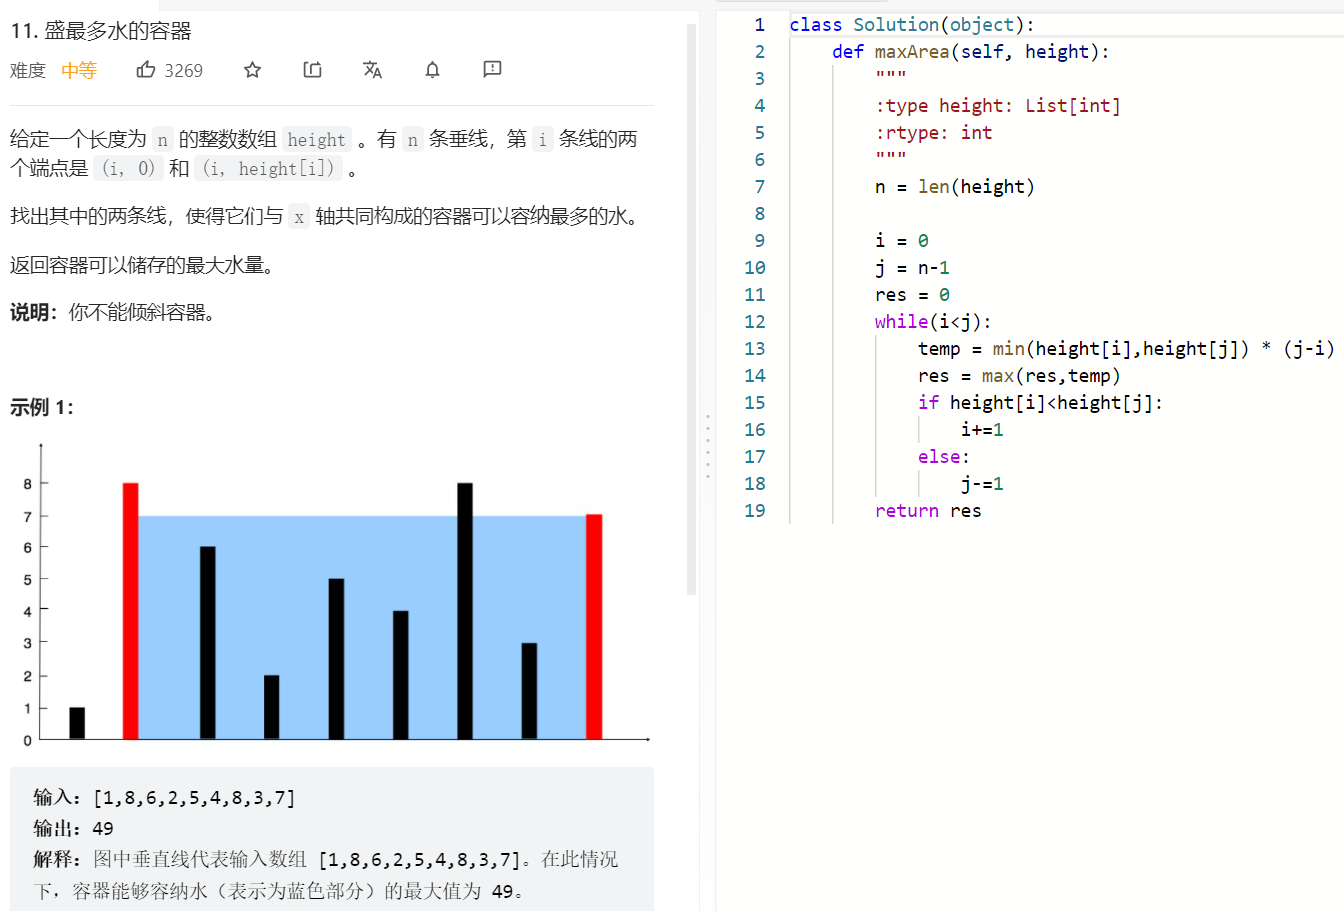Click the 说明：你不能倾斜容器 note
Viewport: 1344px width, 911px height.
[112, 312]
